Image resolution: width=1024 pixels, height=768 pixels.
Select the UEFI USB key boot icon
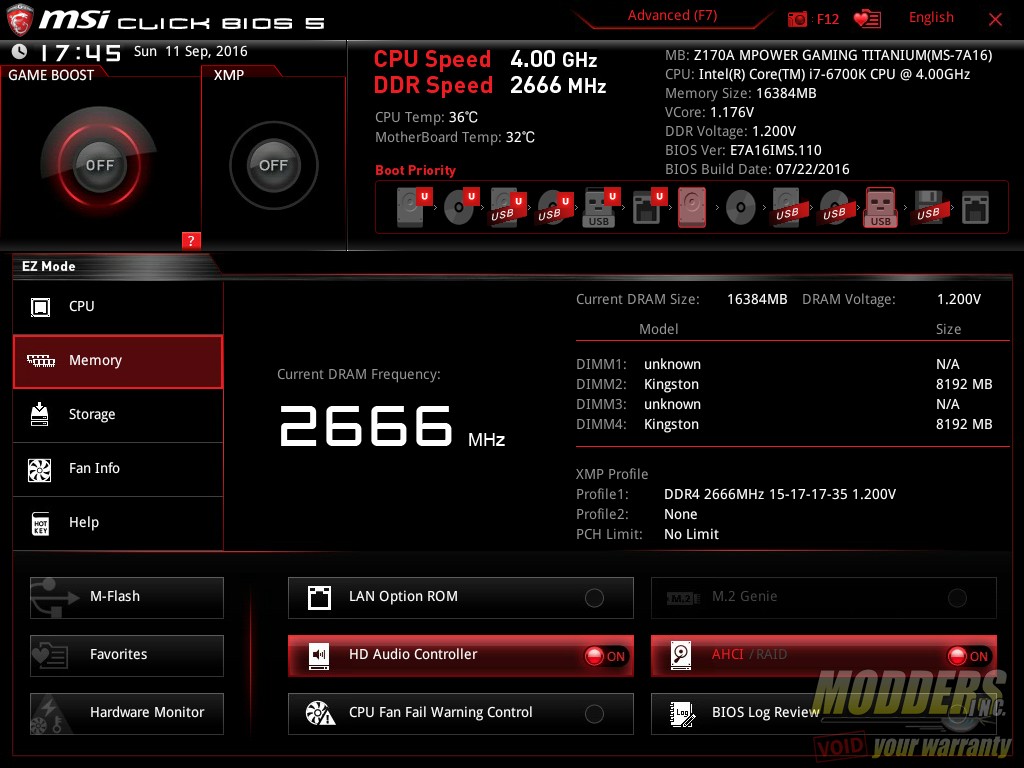tap(600, 207)
